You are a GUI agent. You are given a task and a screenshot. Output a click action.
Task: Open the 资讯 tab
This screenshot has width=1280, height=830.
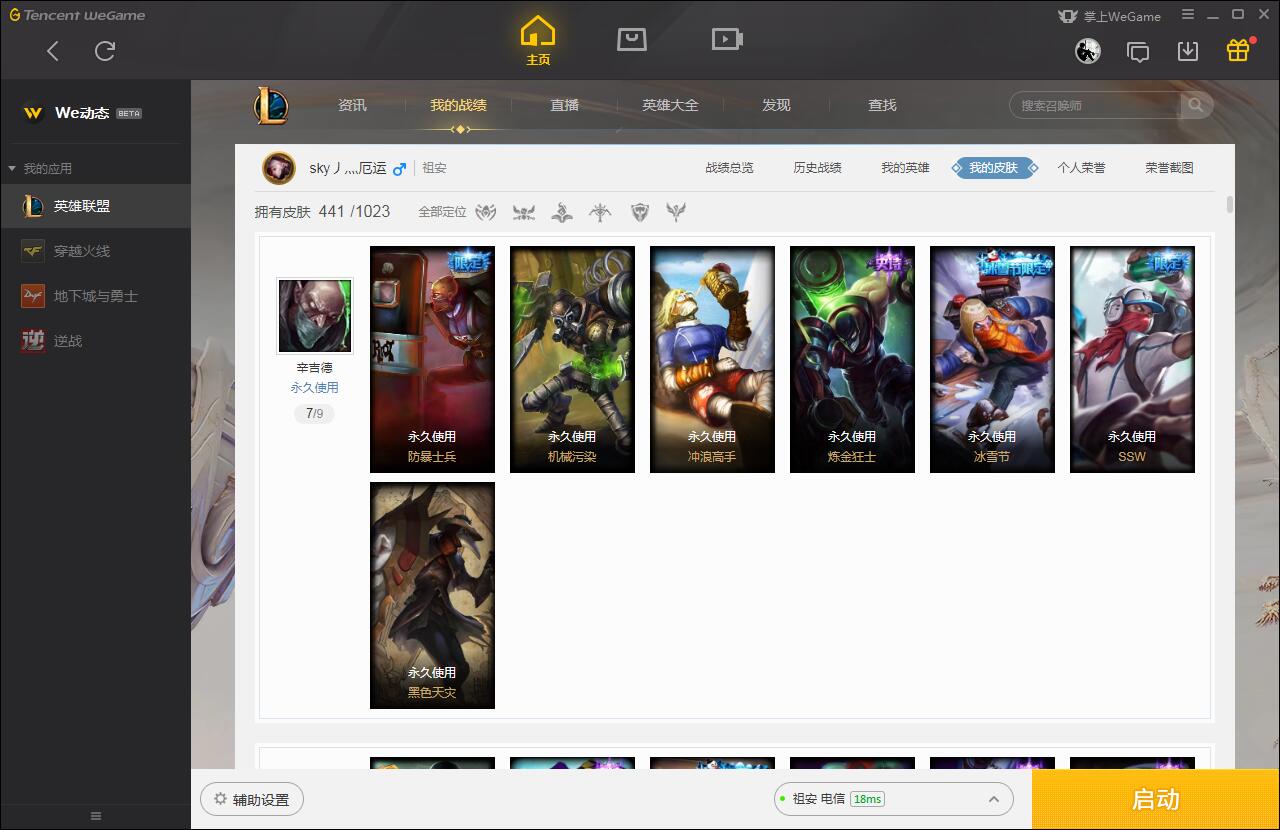pyautogui.click(x=352, y=105)
